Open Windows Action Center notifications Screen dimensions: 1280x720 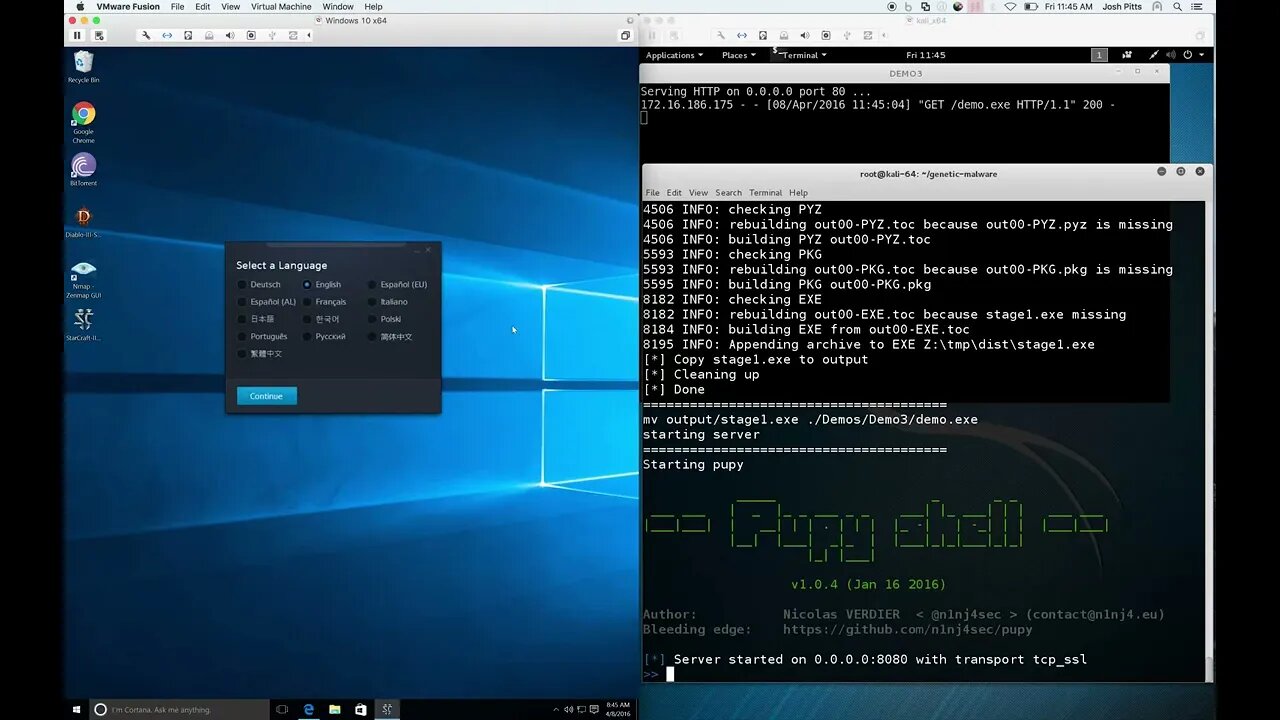point(594,709)
